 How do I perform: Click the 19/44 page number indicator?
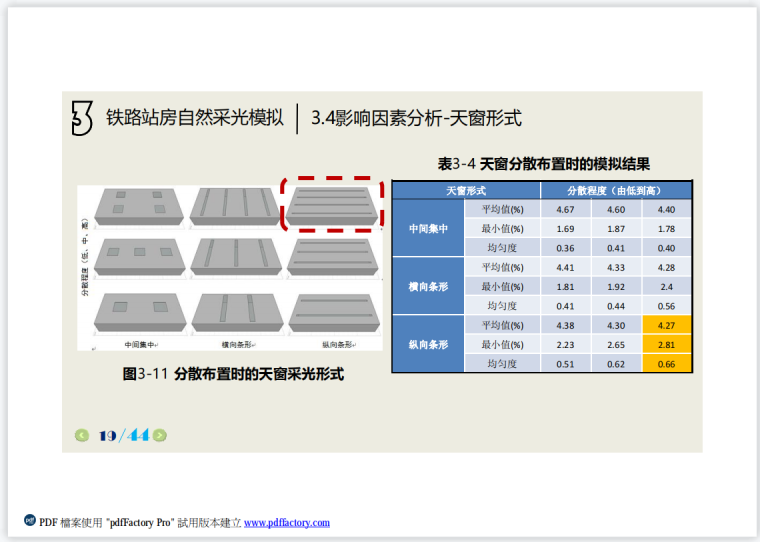click(x=122, y=435)
